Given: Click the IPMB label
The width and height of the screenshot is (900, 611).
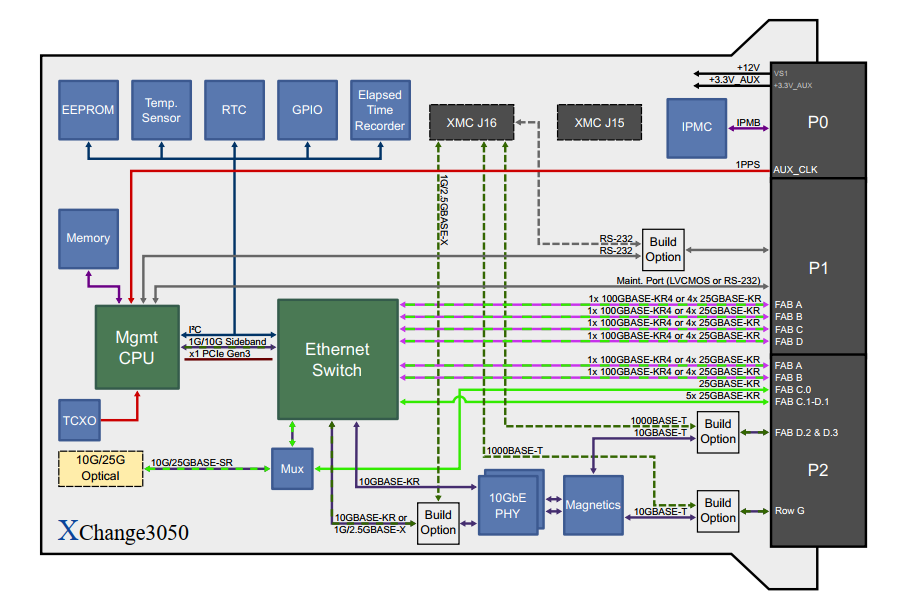Looking at the screenshot, I should [x=748, y=122].
